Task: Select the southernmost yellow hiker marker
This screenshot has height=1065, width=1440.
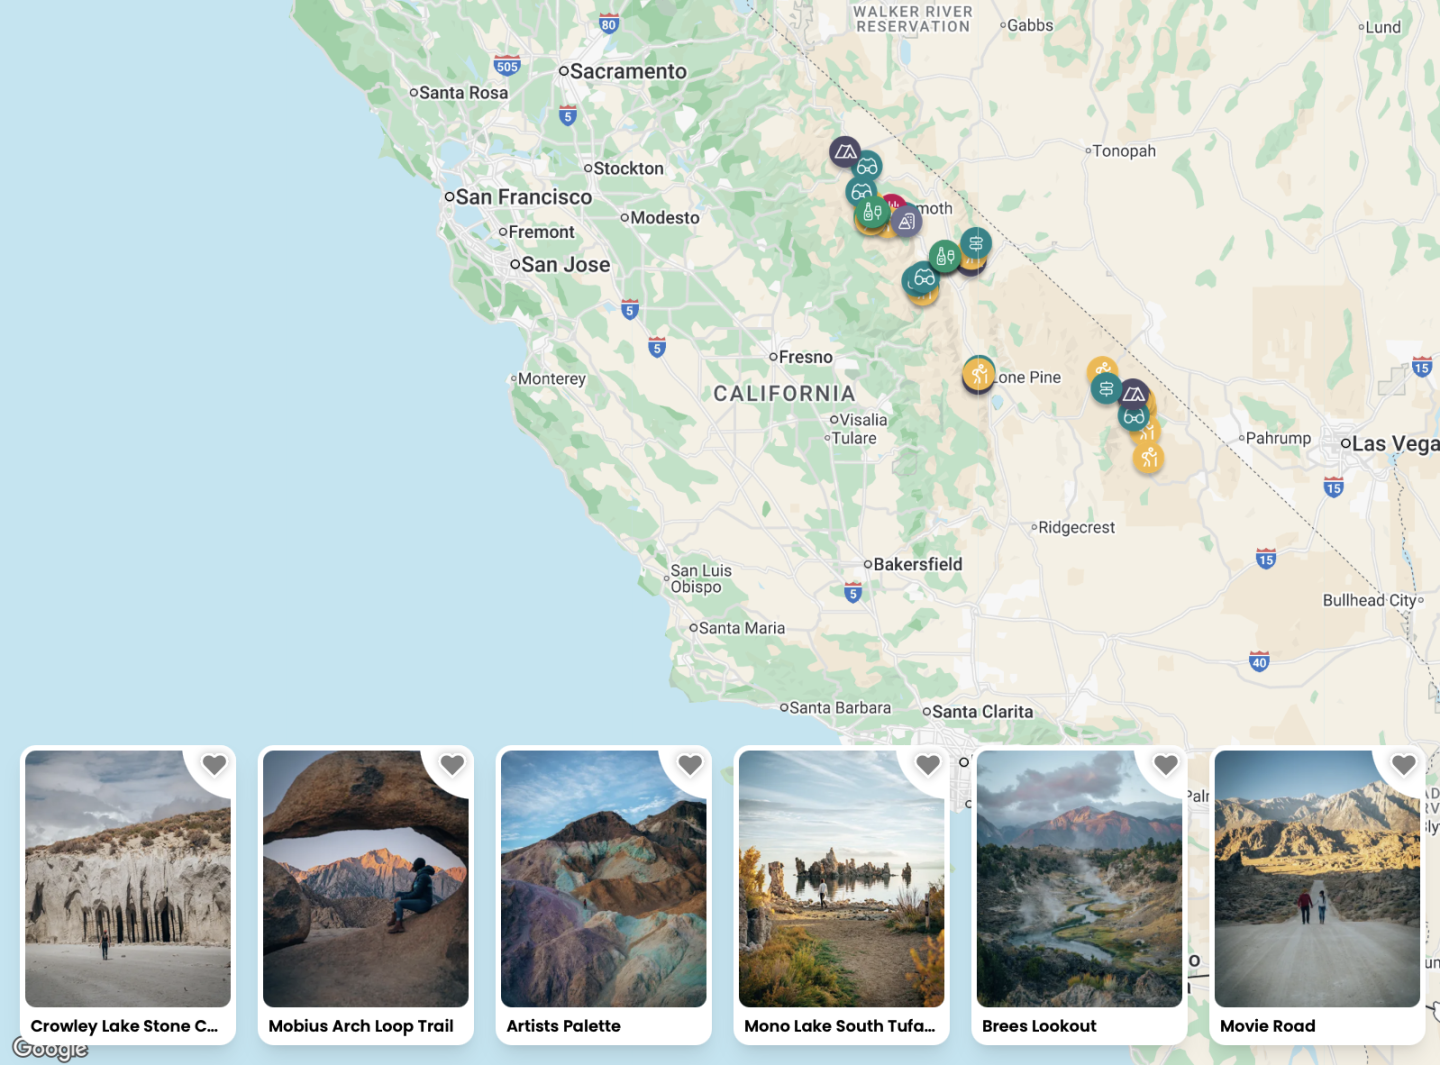Action: pos(1148,458)
